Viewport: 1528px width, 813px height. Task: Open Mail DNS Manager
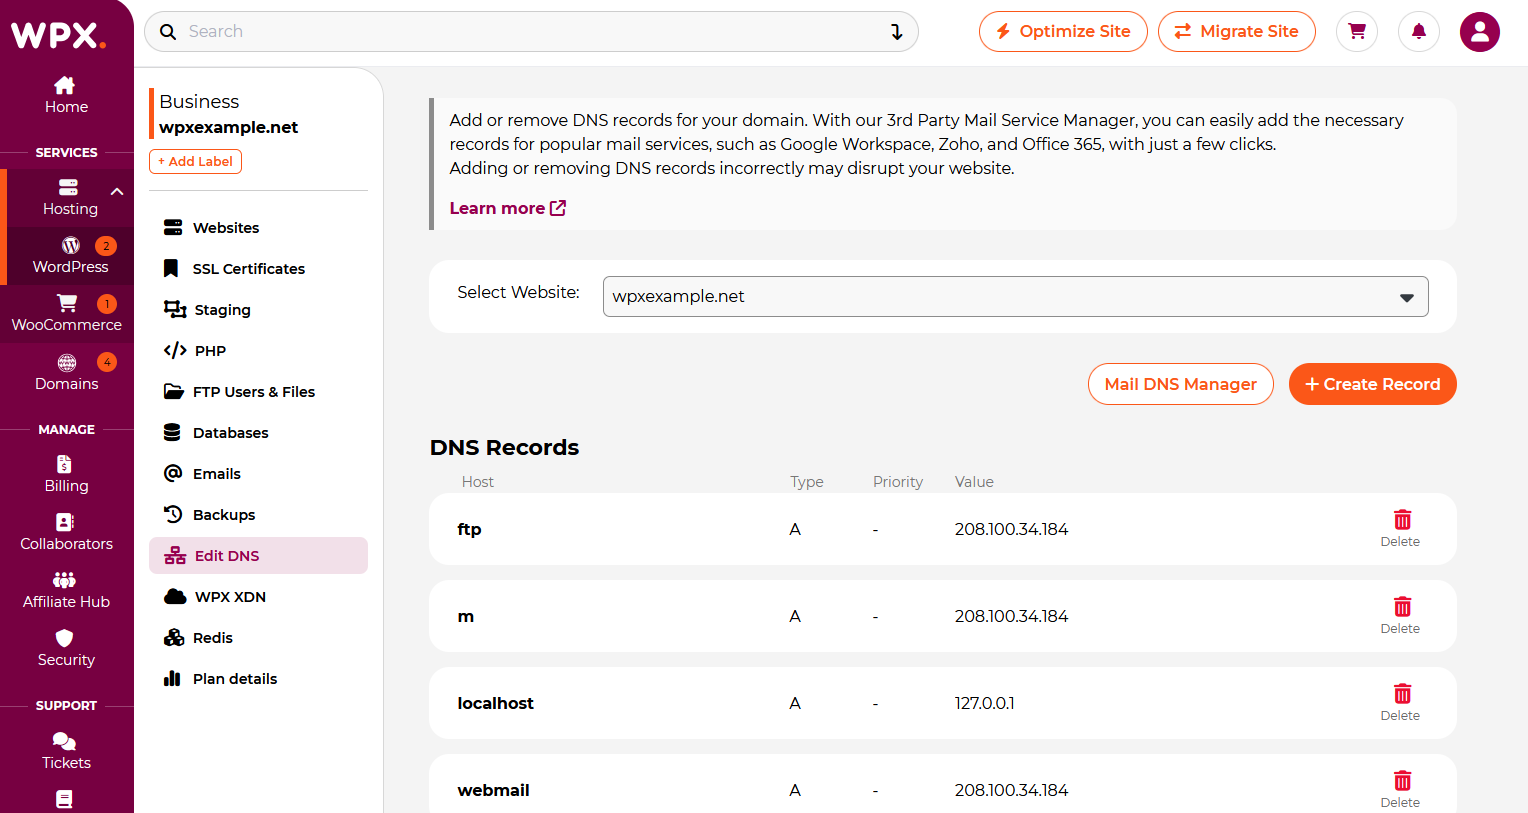pyautogui.click(x=1181, y=384)
